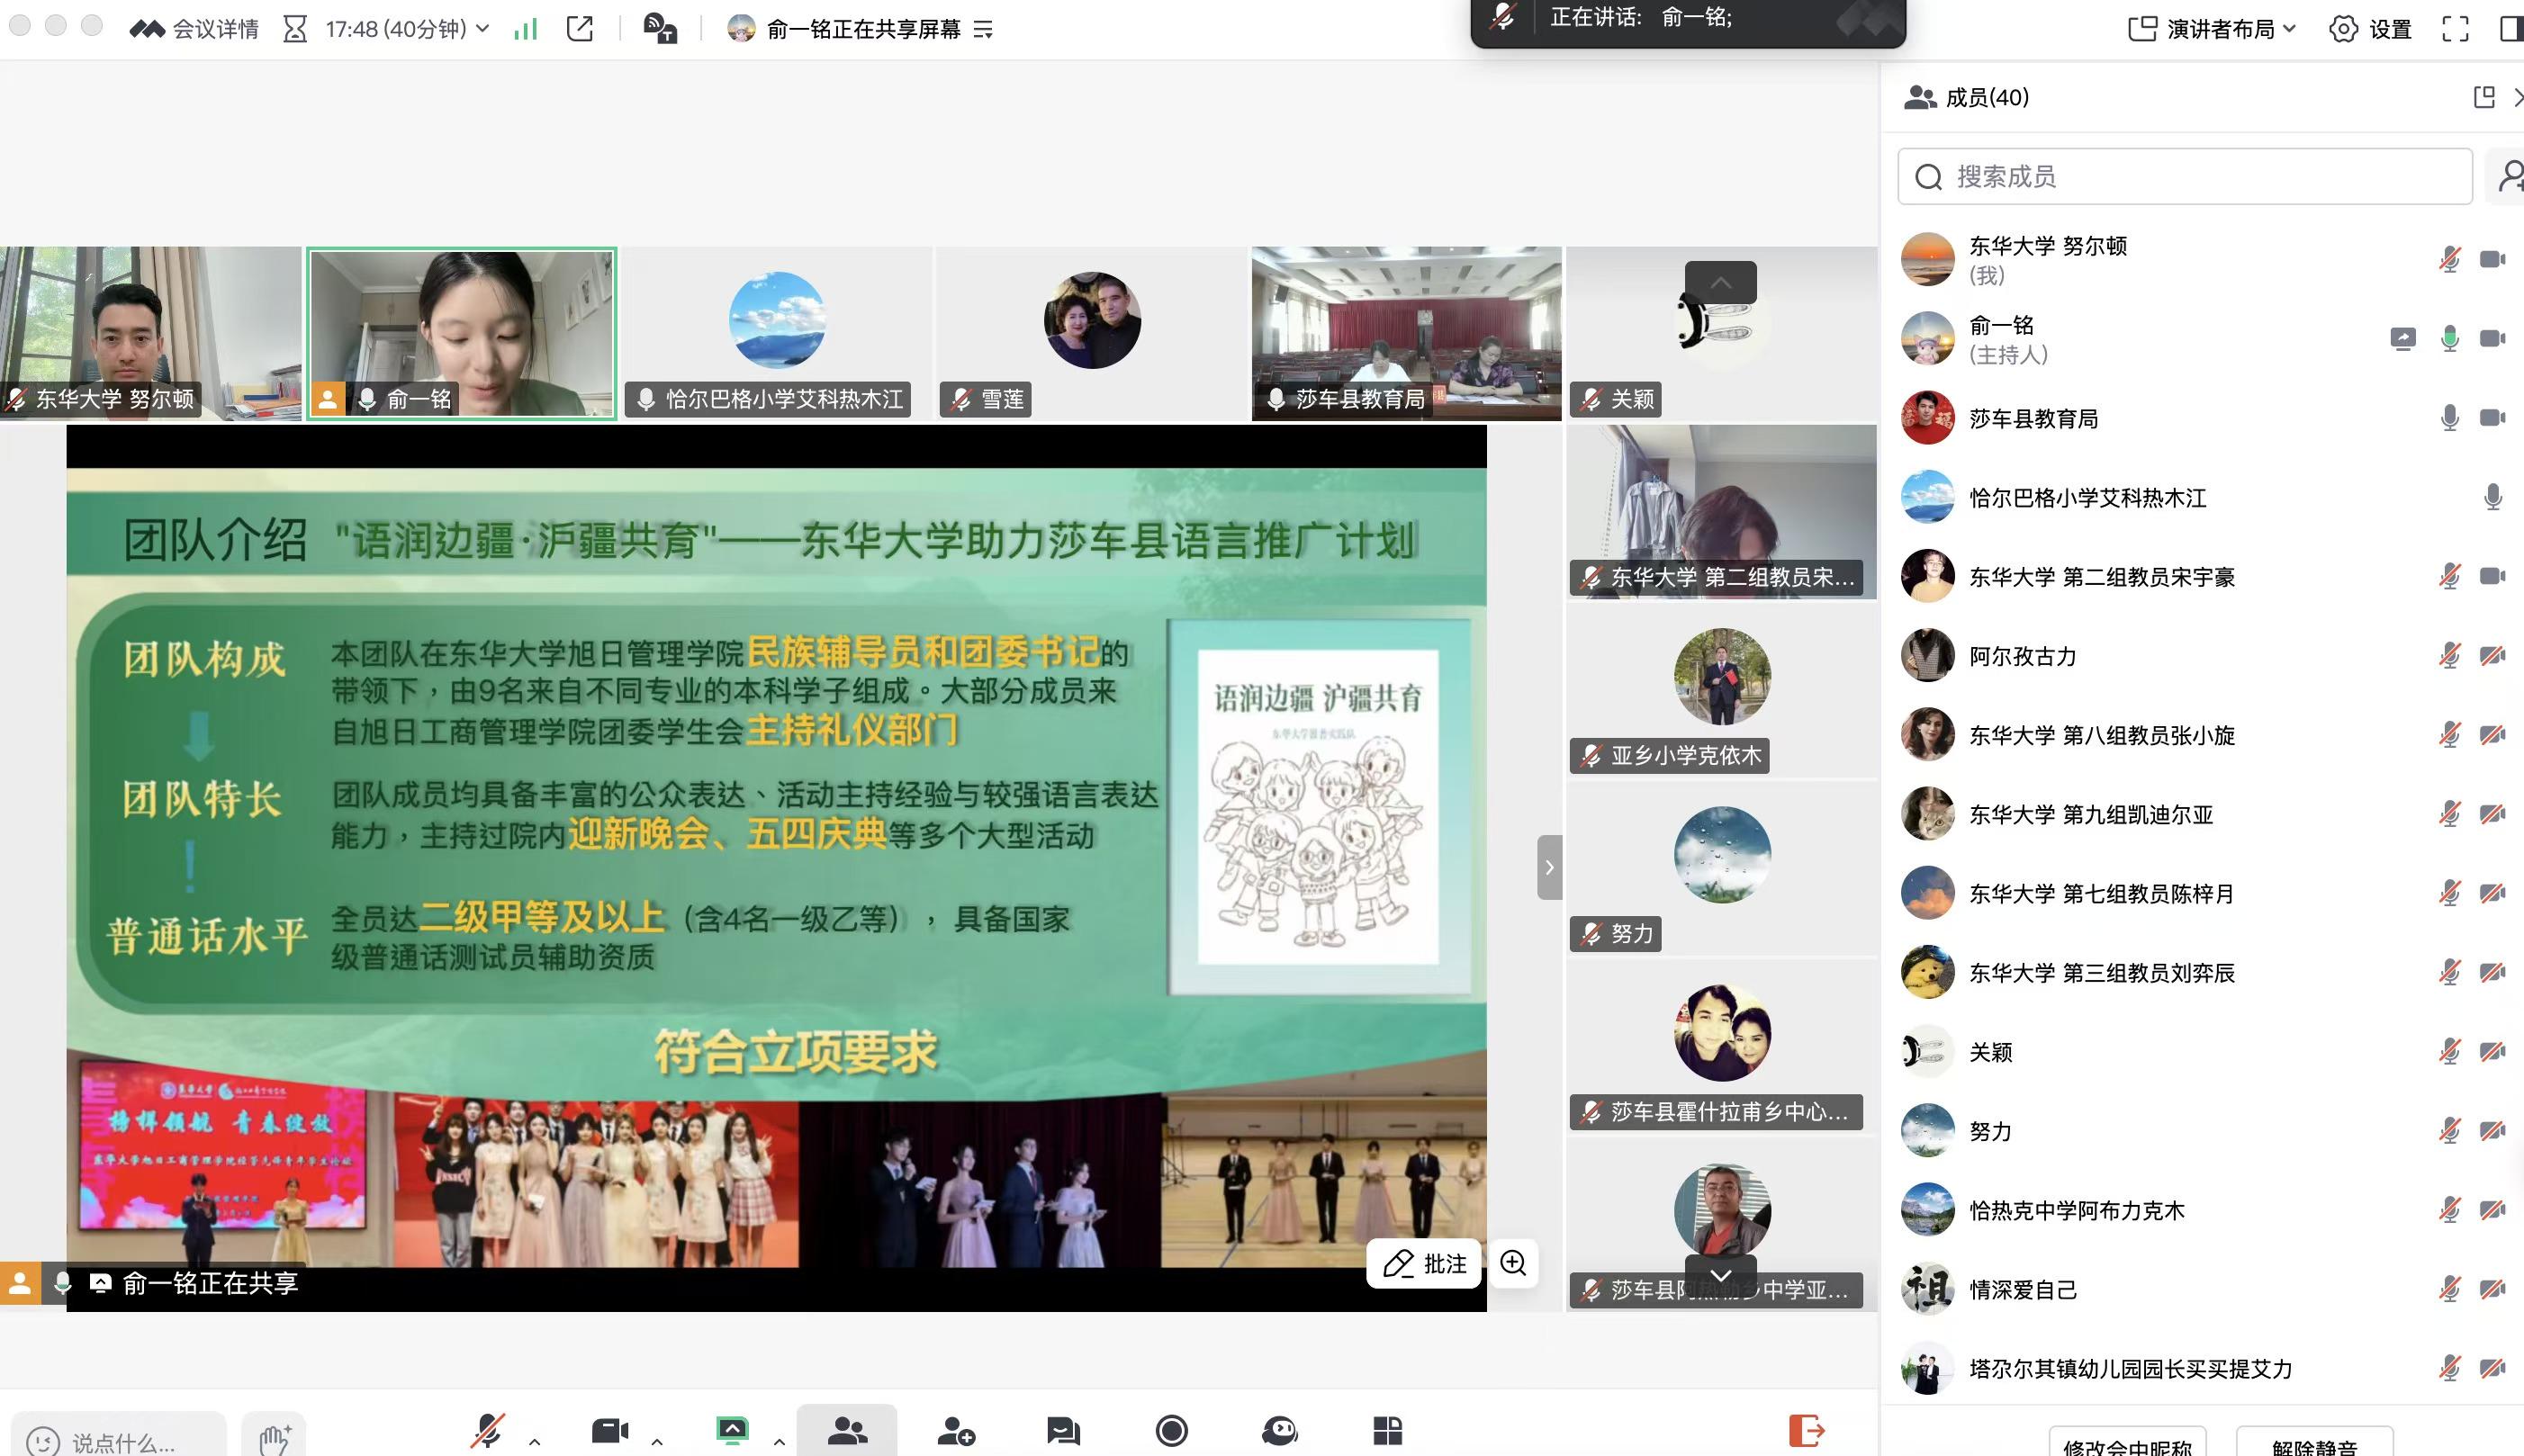Open the screen-sharing options list icon beside 俞一铭正在共享屏幕
This screenshot has height=1456, width=2524.
983,29
